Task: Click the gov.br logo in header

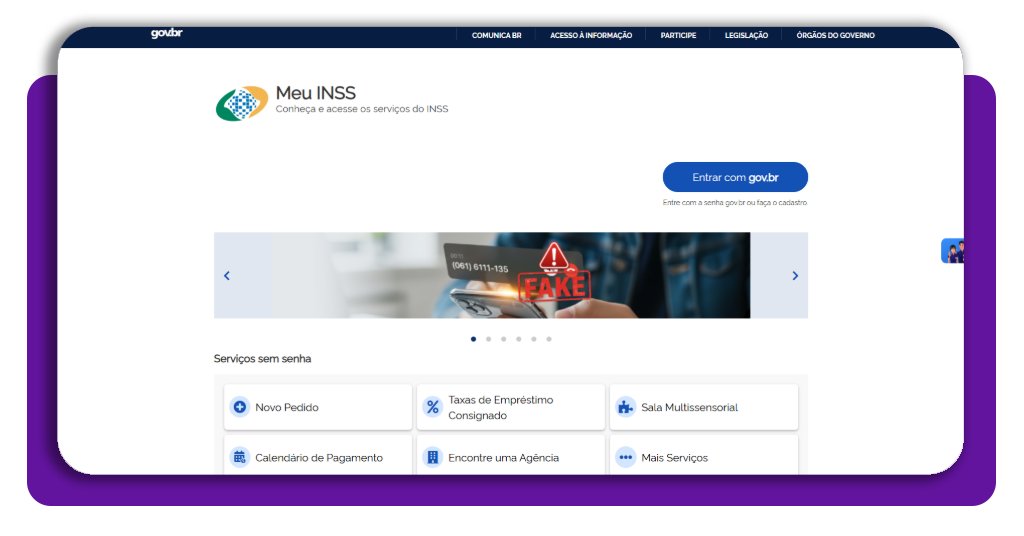Action: [x=166, y=33]
